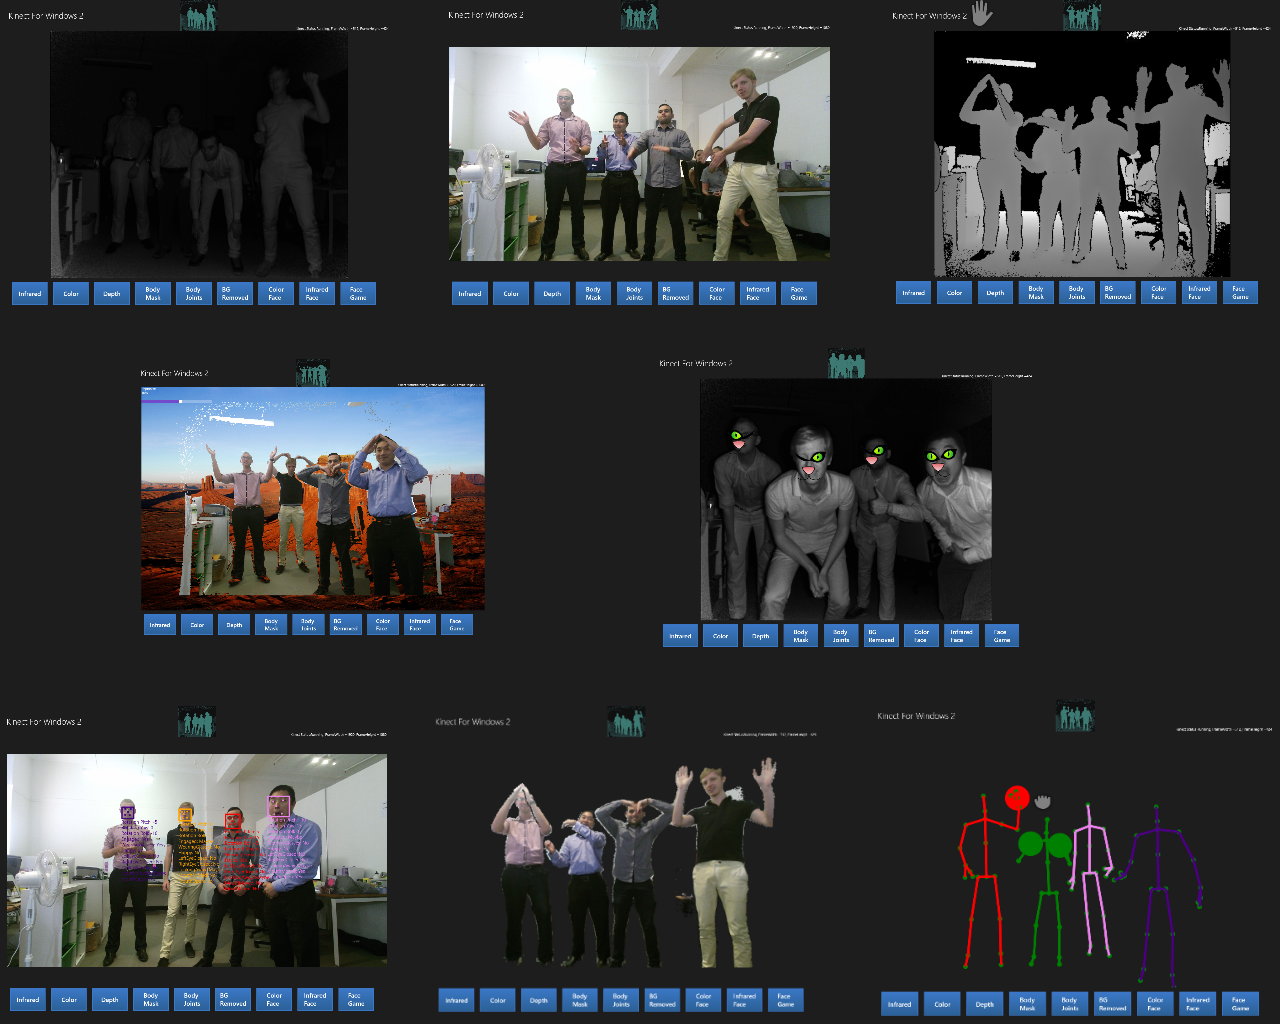Click the Kinect logo thumbnail in the top-left window
The width and height of the screenshot is (1280, 1024).
(197, 16)
